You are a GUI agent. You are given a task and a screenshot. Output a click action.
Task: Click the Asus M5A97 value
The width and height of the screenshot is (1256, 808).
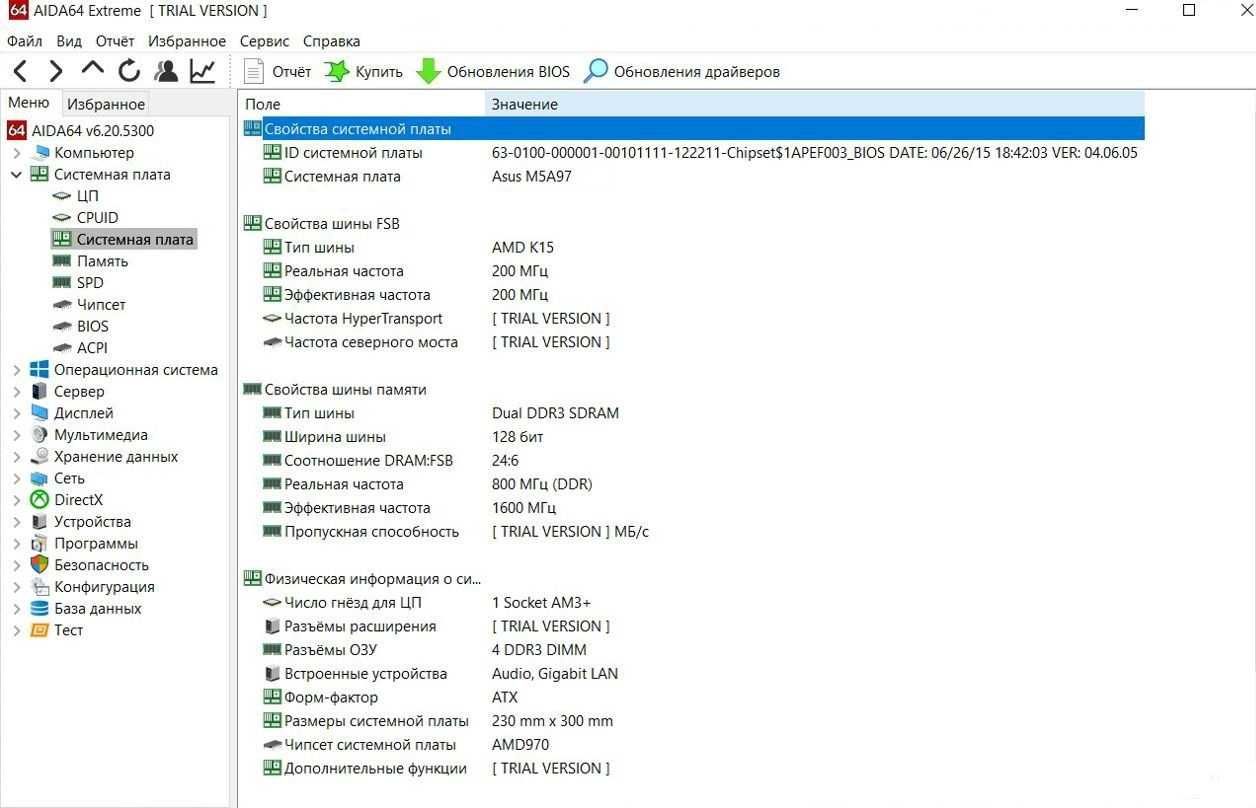(x=532, y=177)
